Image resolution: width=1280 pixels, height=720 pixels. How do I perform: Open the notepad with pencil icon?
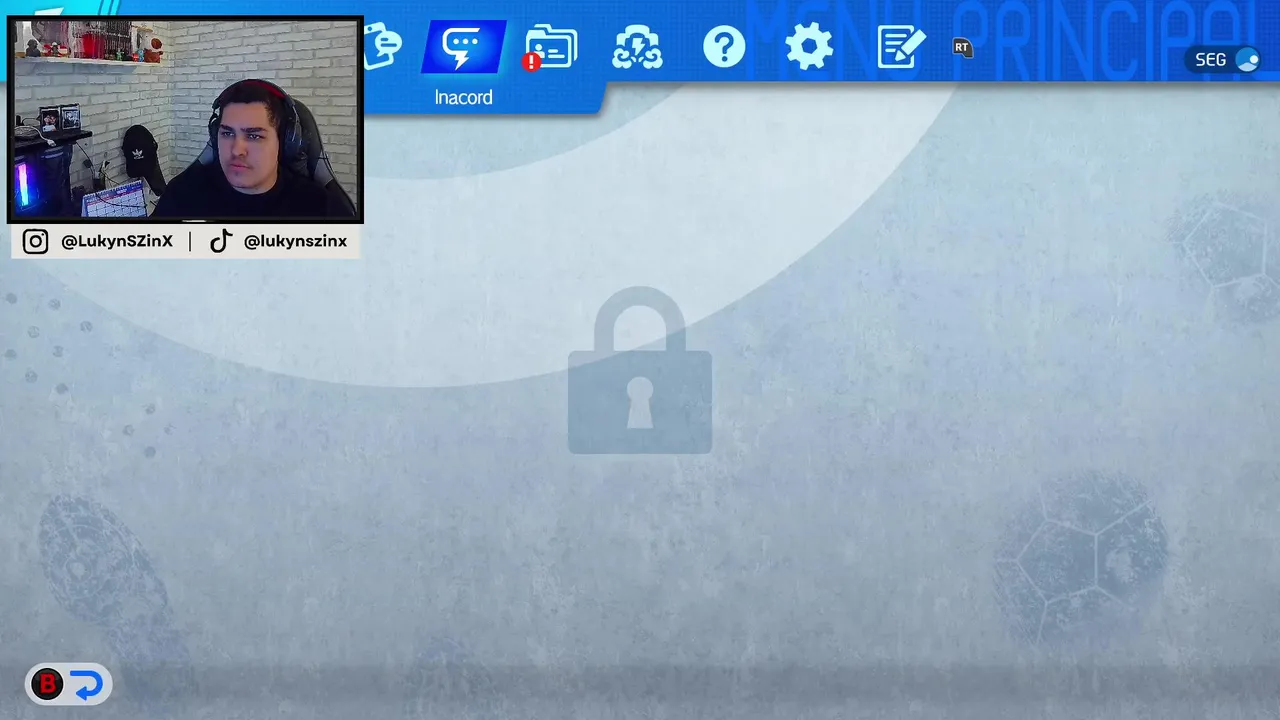coord(901,47)
